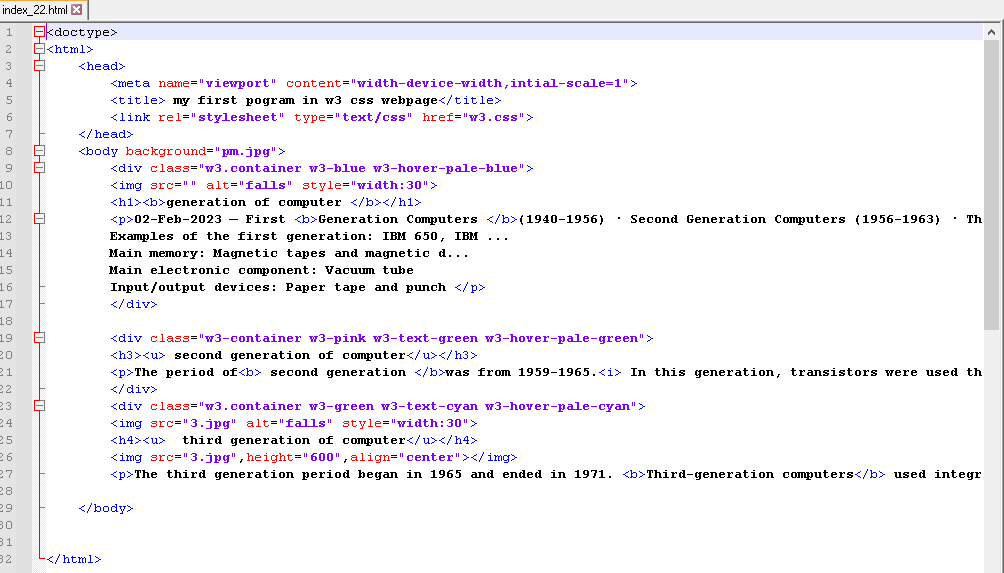Image resolution: width=1004 pixels, height=573 pixels.
Task: Collapse the w3-blue div fold on line 9
Action: pos(40,168)
